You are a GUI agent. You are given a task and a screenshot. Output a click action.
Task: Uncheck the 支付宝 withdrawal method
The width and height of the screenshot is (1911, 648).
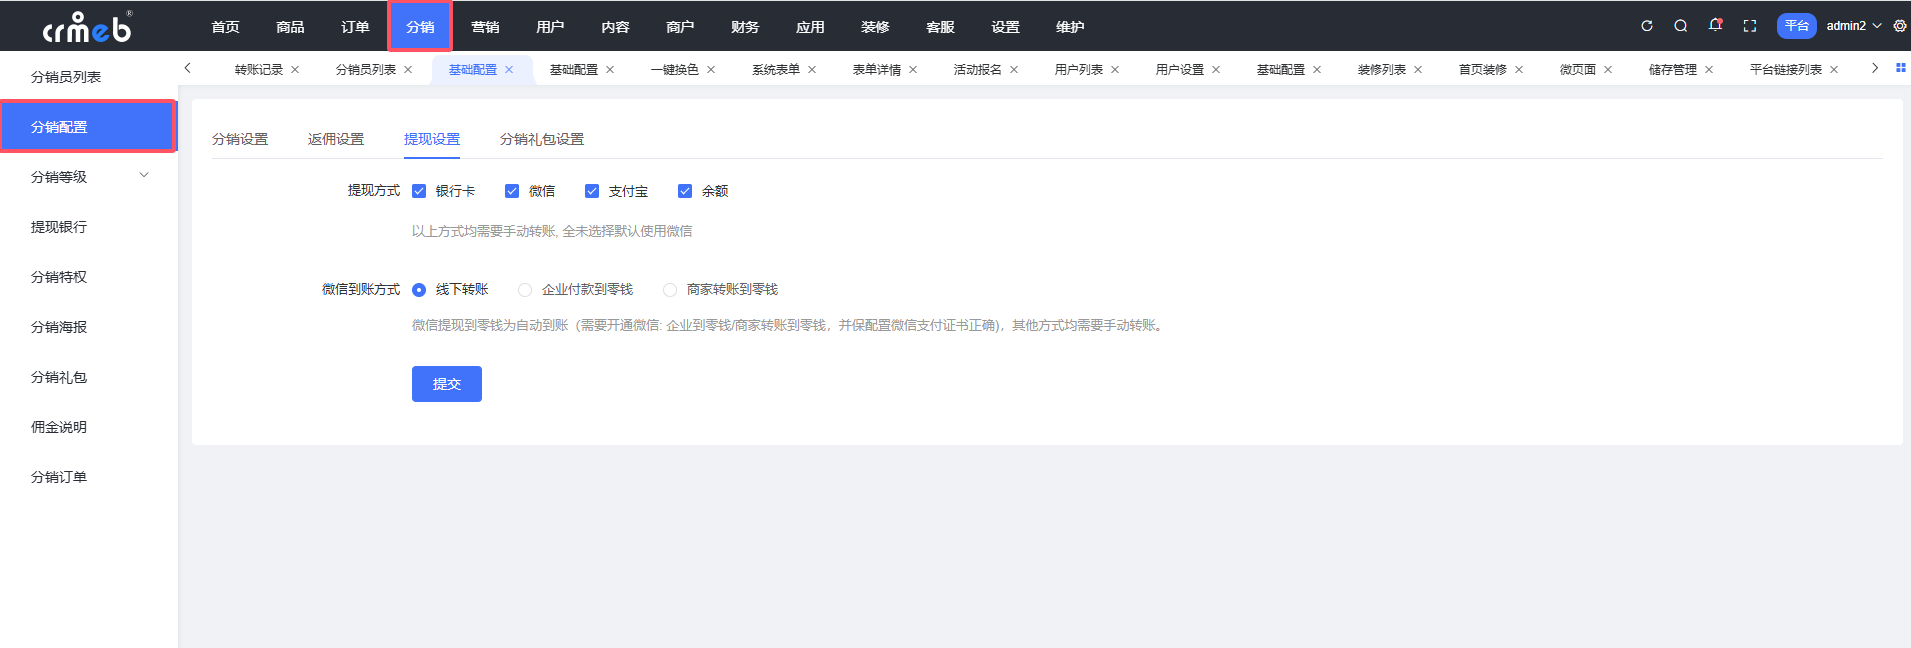click(x=592, y=191)
